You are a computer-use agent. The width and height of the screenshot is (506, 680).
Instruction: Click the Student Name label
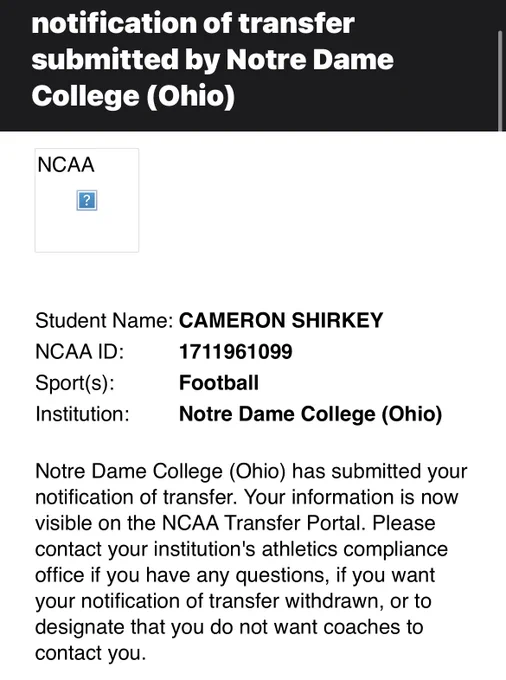tap(104, 320)
